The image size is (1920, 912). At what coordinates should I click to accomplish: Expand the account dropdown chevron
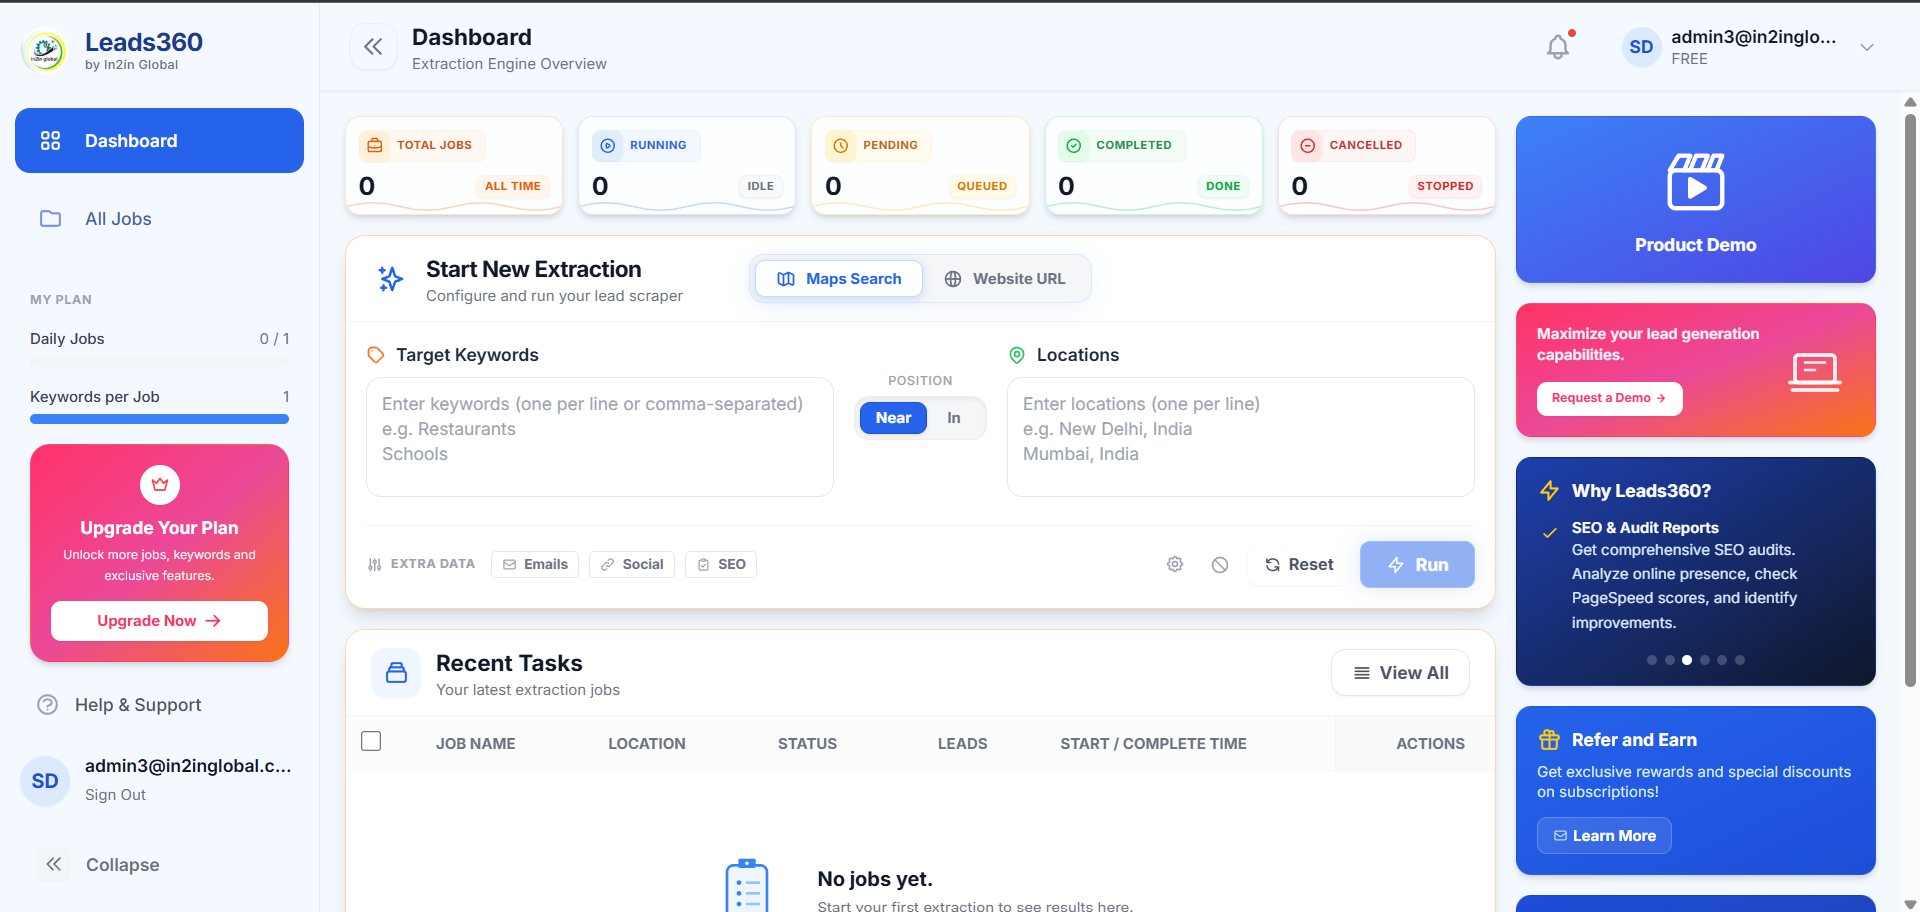point(1866,47)
